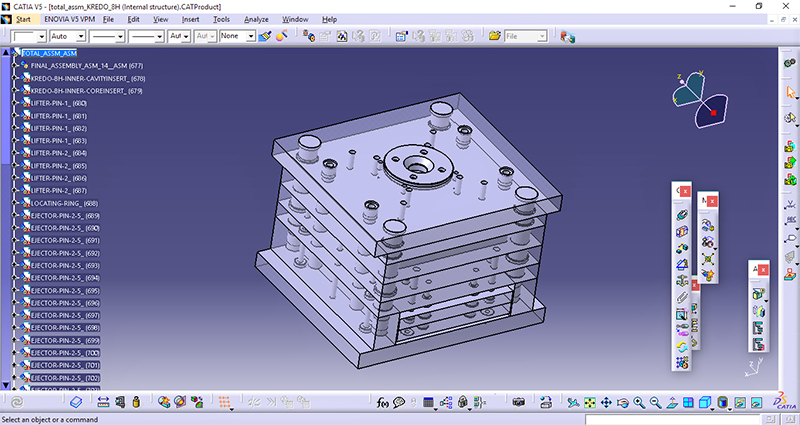800x425 pixels.
Task: Click the Fix Component anchor icon
Action: 682,281
